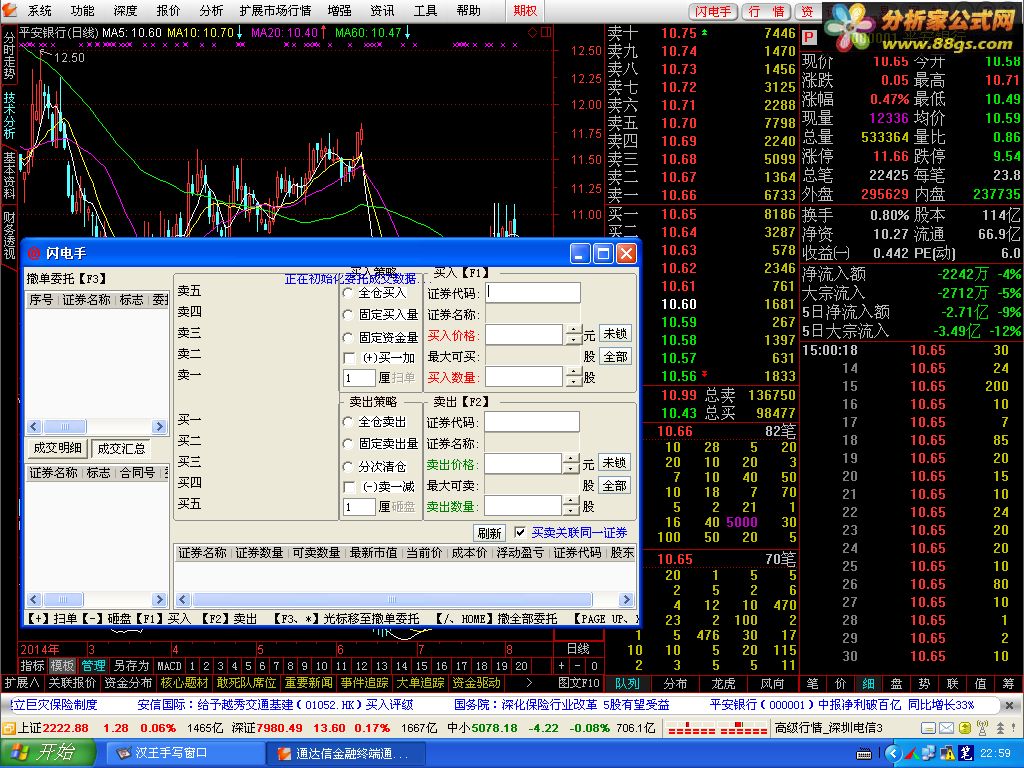Enable the (+)买一加 checkbox
The image size is (1024, 768).
[349, 358]
